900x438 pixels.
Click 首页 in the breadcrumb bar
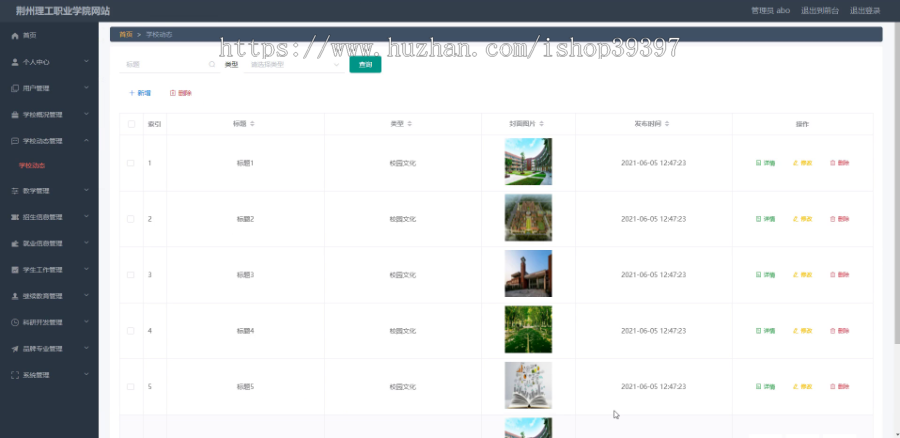(x=126, y=34)
